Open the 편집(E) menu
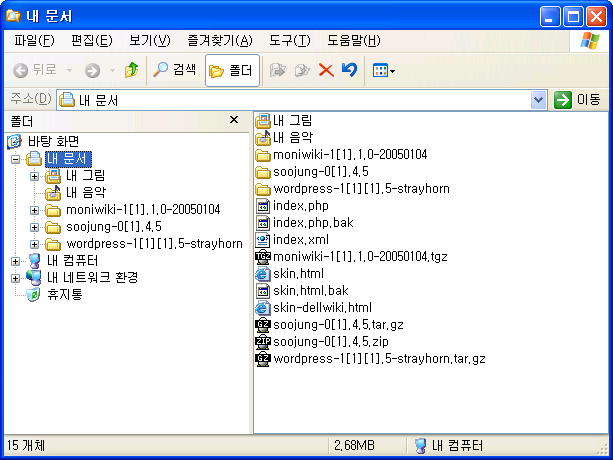The width and height of the screenshot is (613, 460). (92, 40)
